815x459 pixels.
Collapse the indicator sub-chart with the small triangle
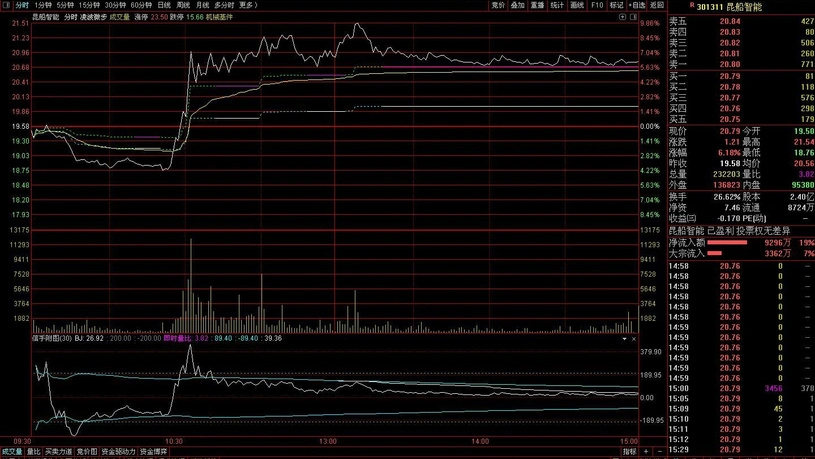(624, 339)
